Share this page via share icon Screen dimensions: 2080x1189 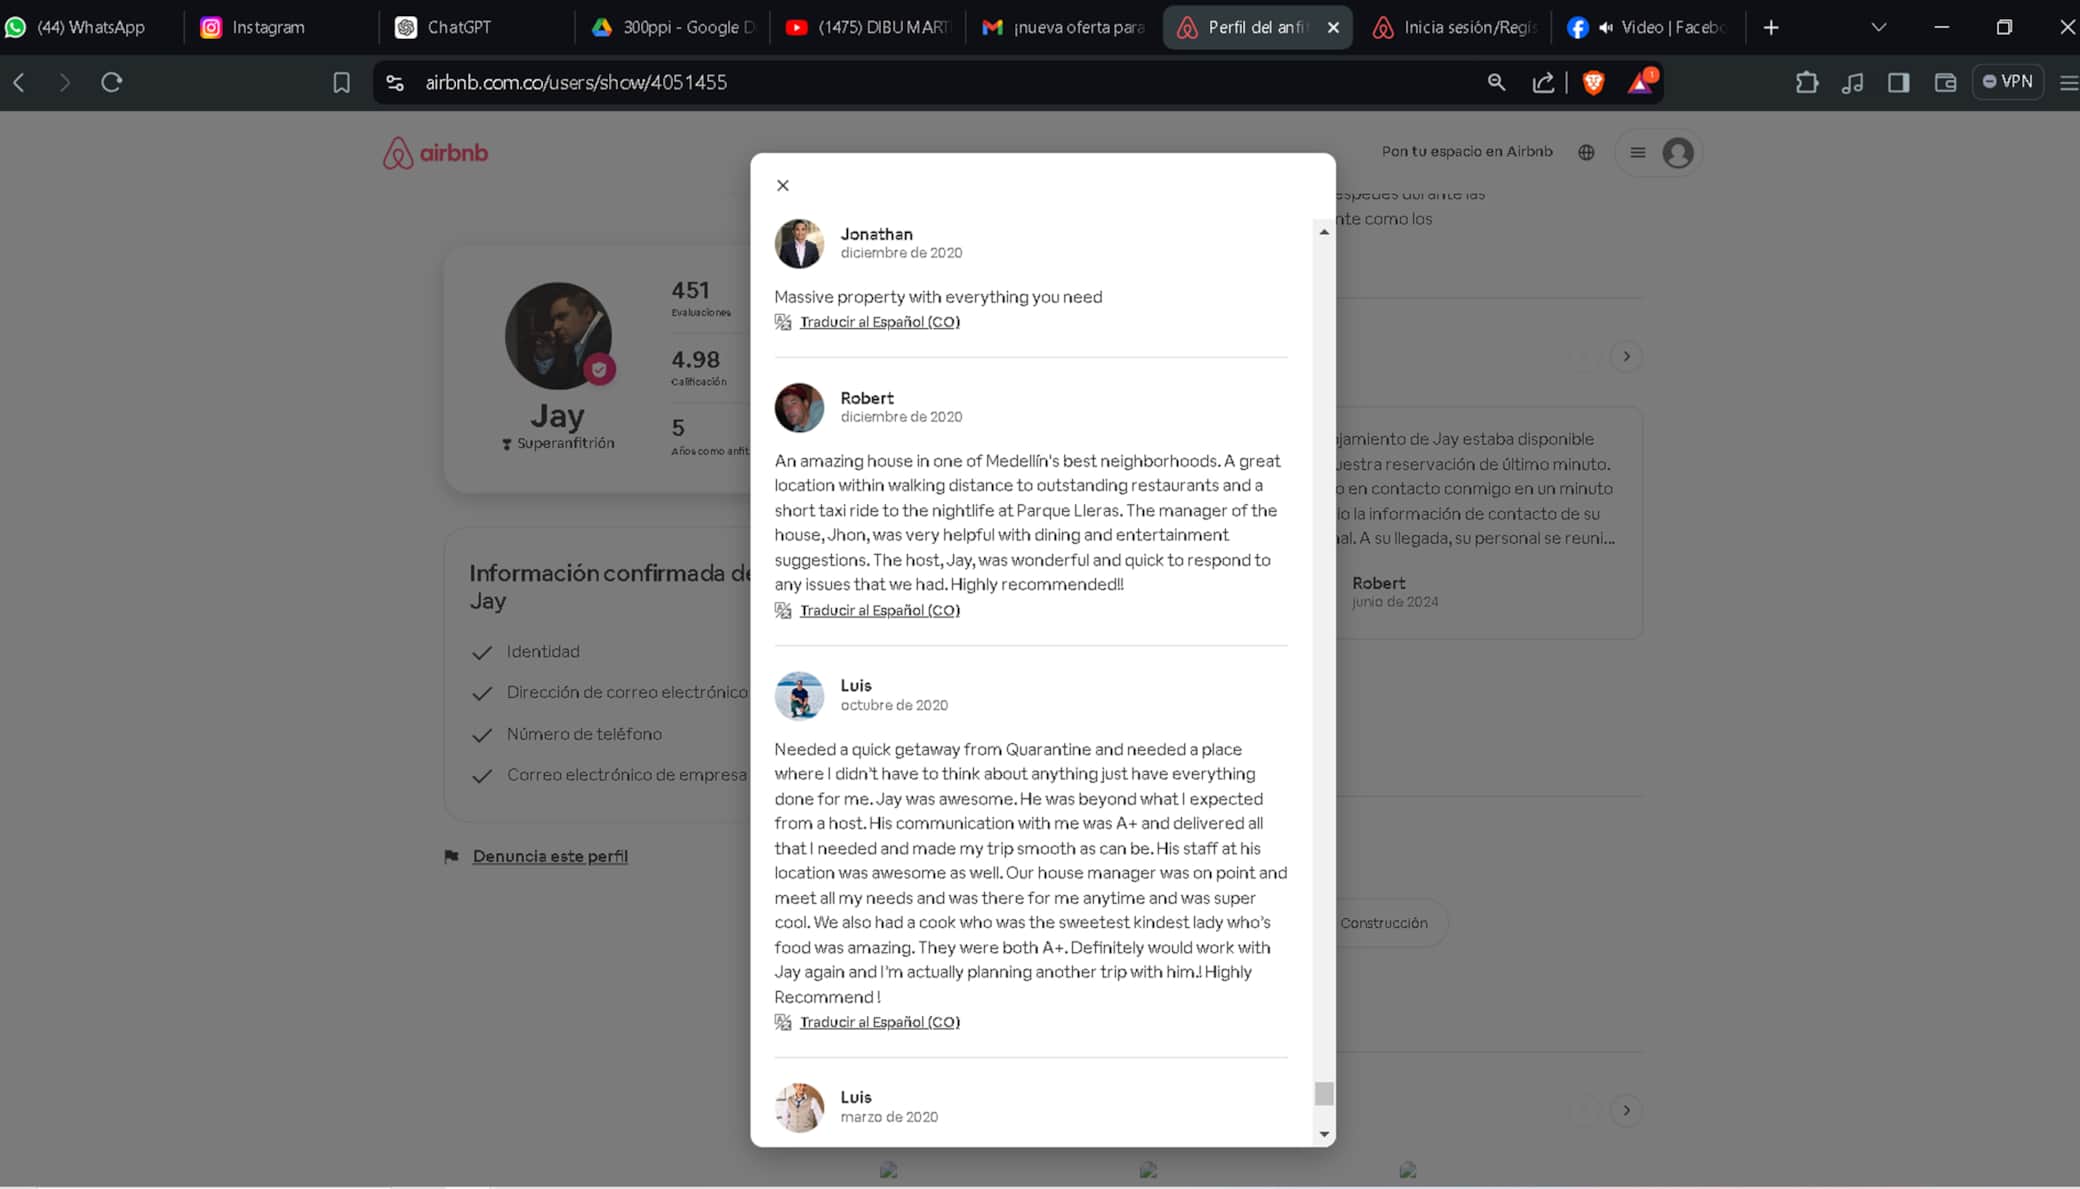pos(1543,82)
